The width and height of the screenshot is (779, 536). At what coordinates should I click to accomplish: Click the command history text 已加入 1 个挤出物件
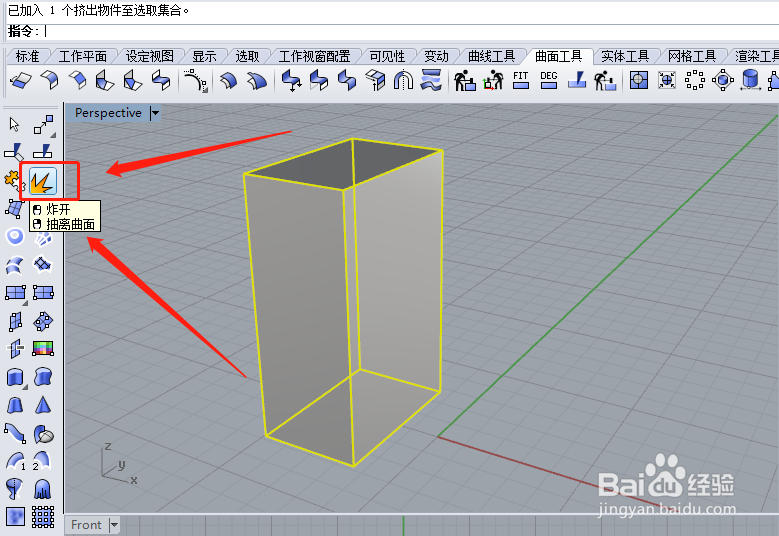pos(99,10)
